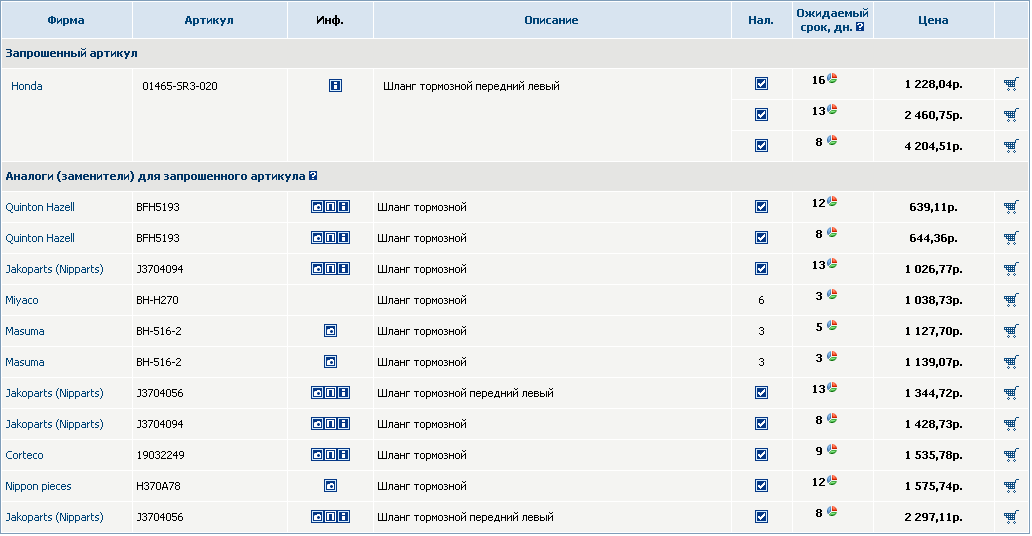Sort by 'Ожидаемый срок, дн.' header
The height and width of the screenshot is (536, 1032).
point(832,20)
